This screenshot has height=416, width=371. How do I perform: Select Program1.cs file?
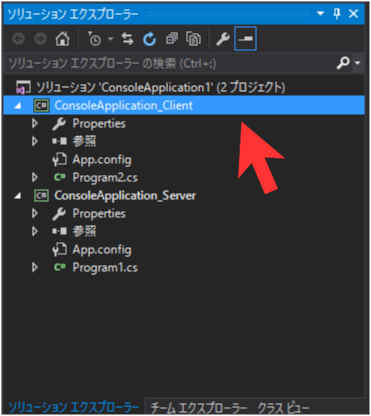point(105,267)
